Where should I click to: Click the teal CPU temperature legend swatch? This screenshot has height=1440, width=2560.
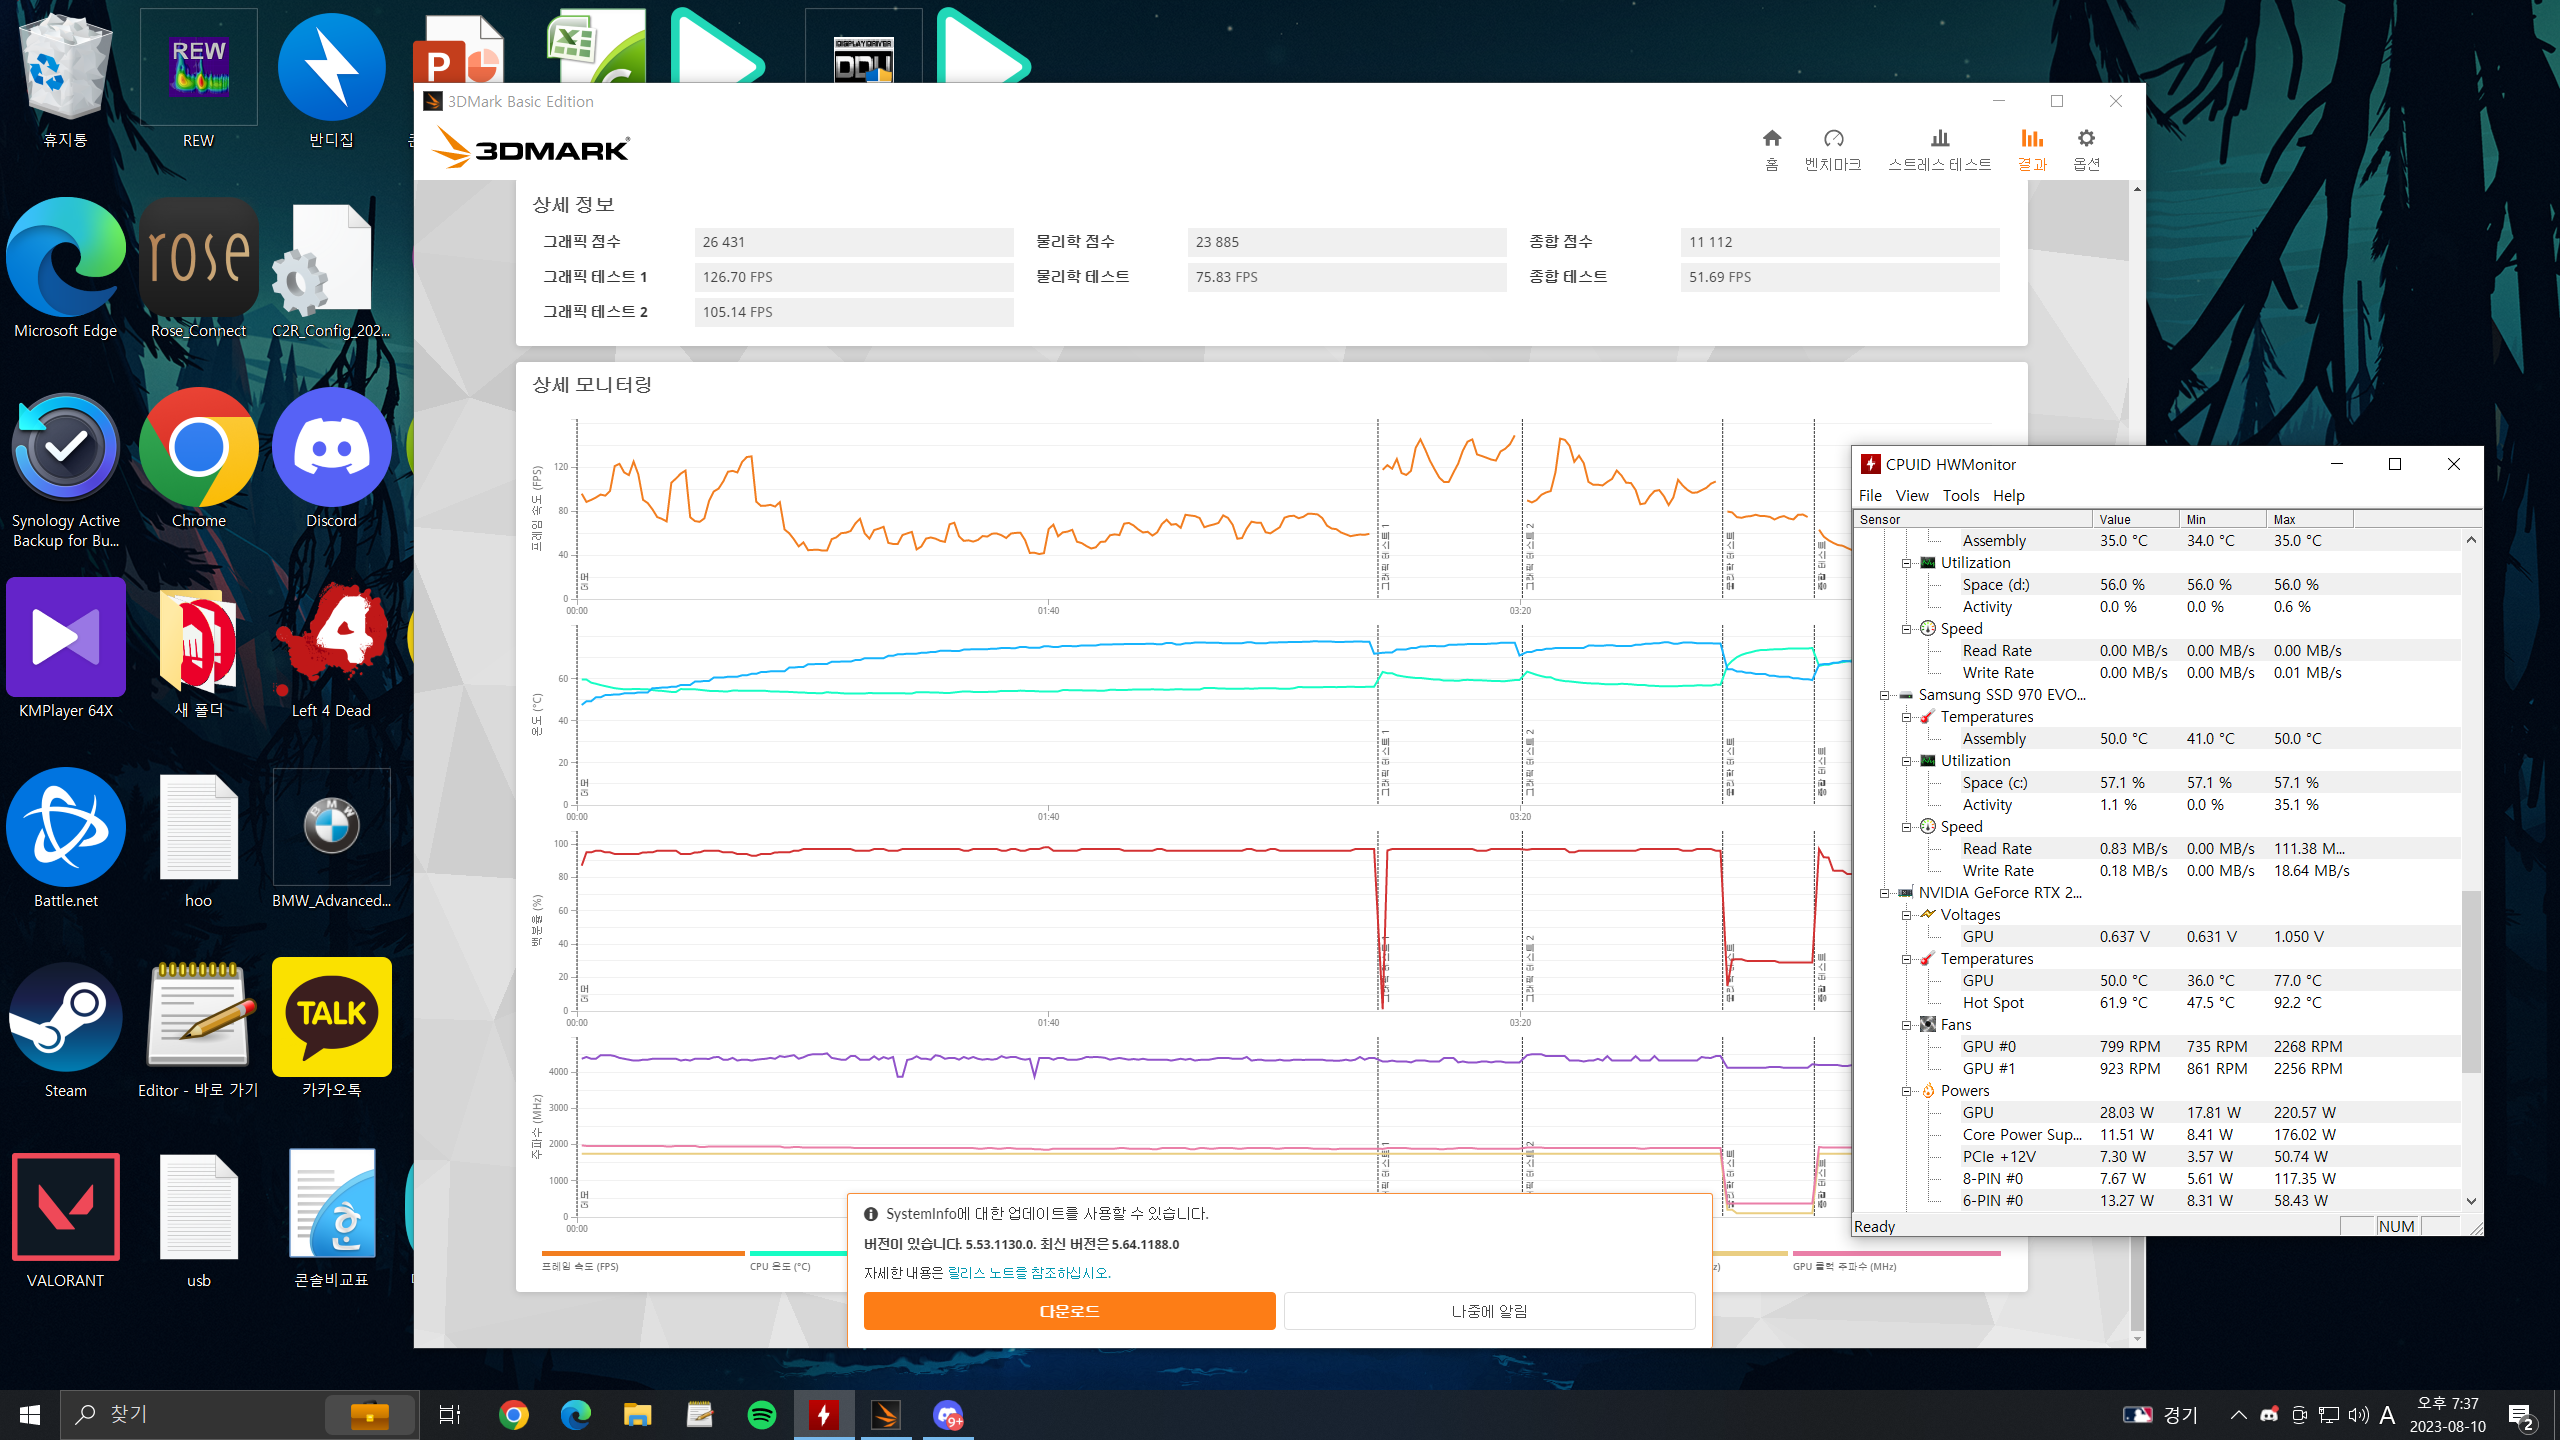pyautogui.click(x=798, y=1253)
